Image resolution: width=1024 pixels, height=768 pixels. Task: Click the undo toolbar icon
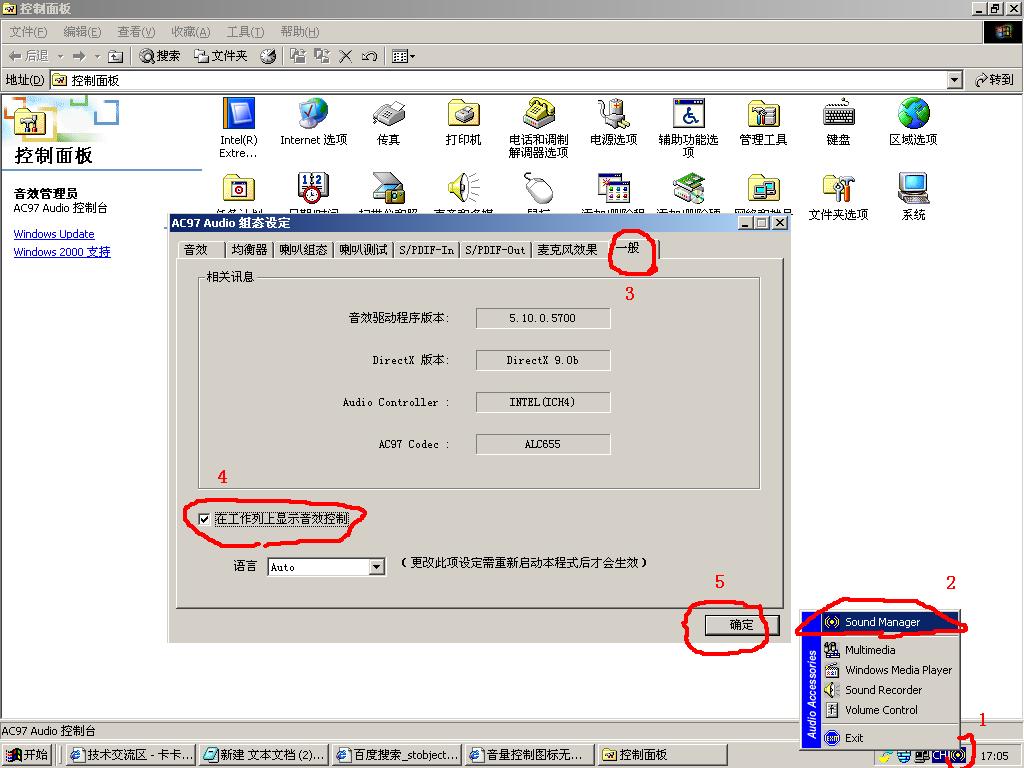coord(369,56)
